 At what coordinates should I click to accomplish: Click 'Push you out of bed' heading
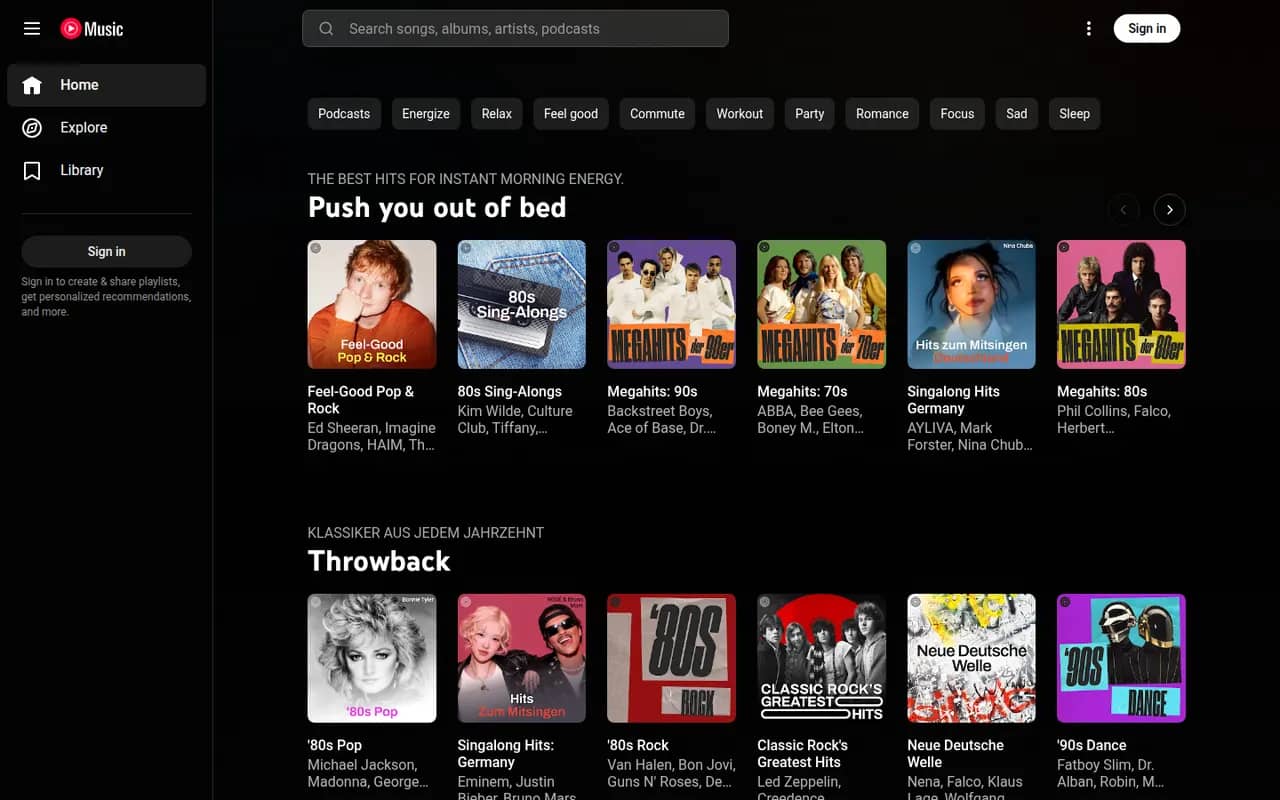437,207
